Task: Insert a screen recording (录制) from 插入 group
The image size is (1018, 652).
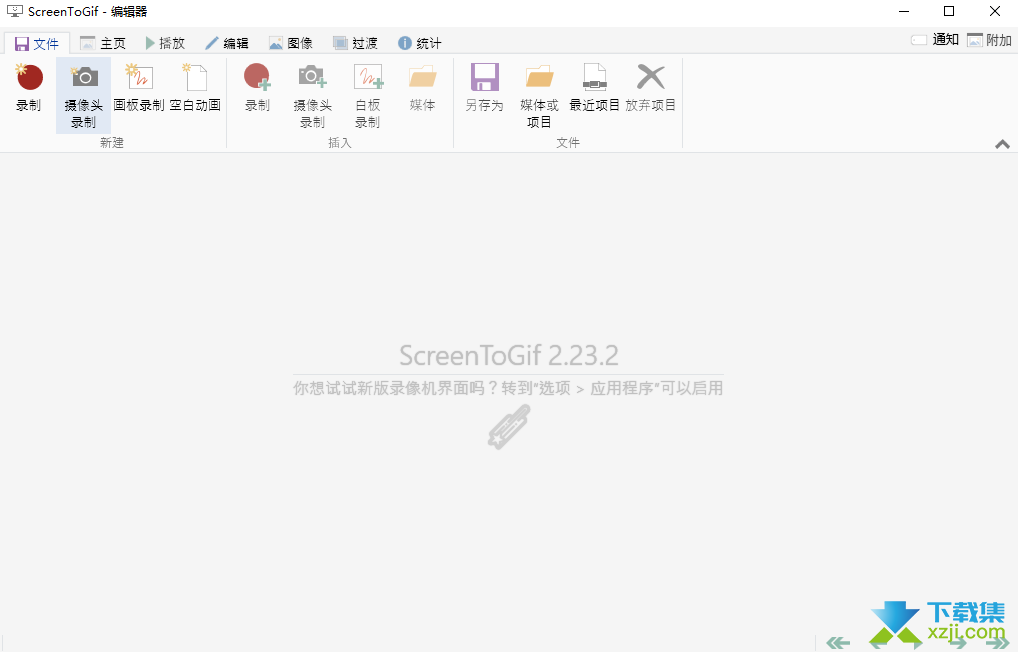Action: pos(257,88)
